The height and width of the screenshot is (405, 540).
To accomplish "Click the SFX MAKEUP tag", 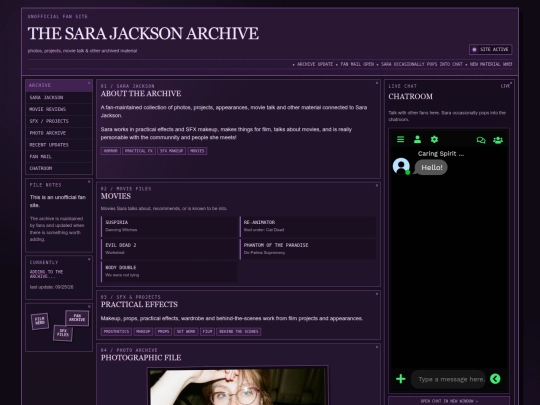I will (x=172, y=151).
